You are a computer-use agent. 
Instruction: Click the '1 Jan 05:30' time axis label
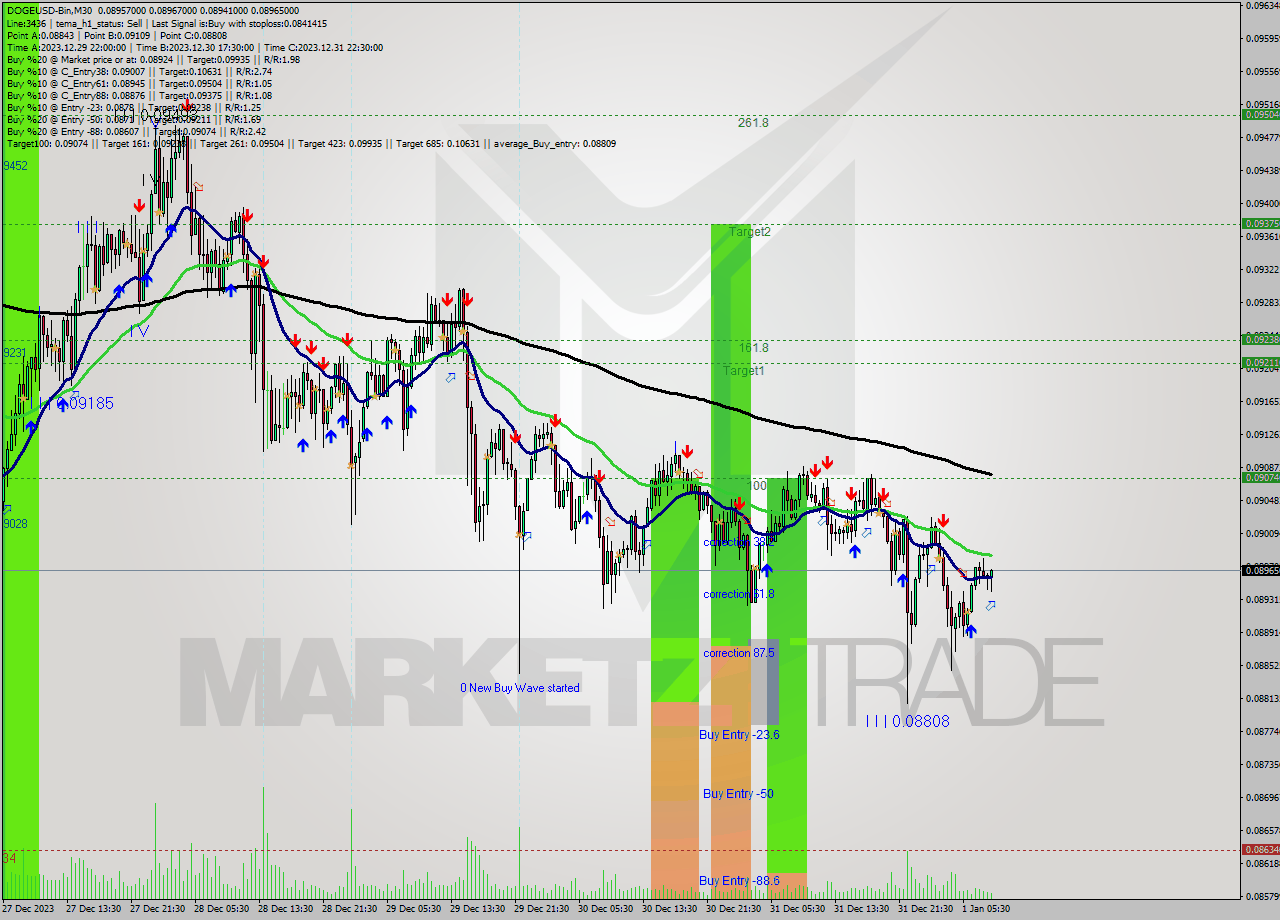(x=988, y=909)
